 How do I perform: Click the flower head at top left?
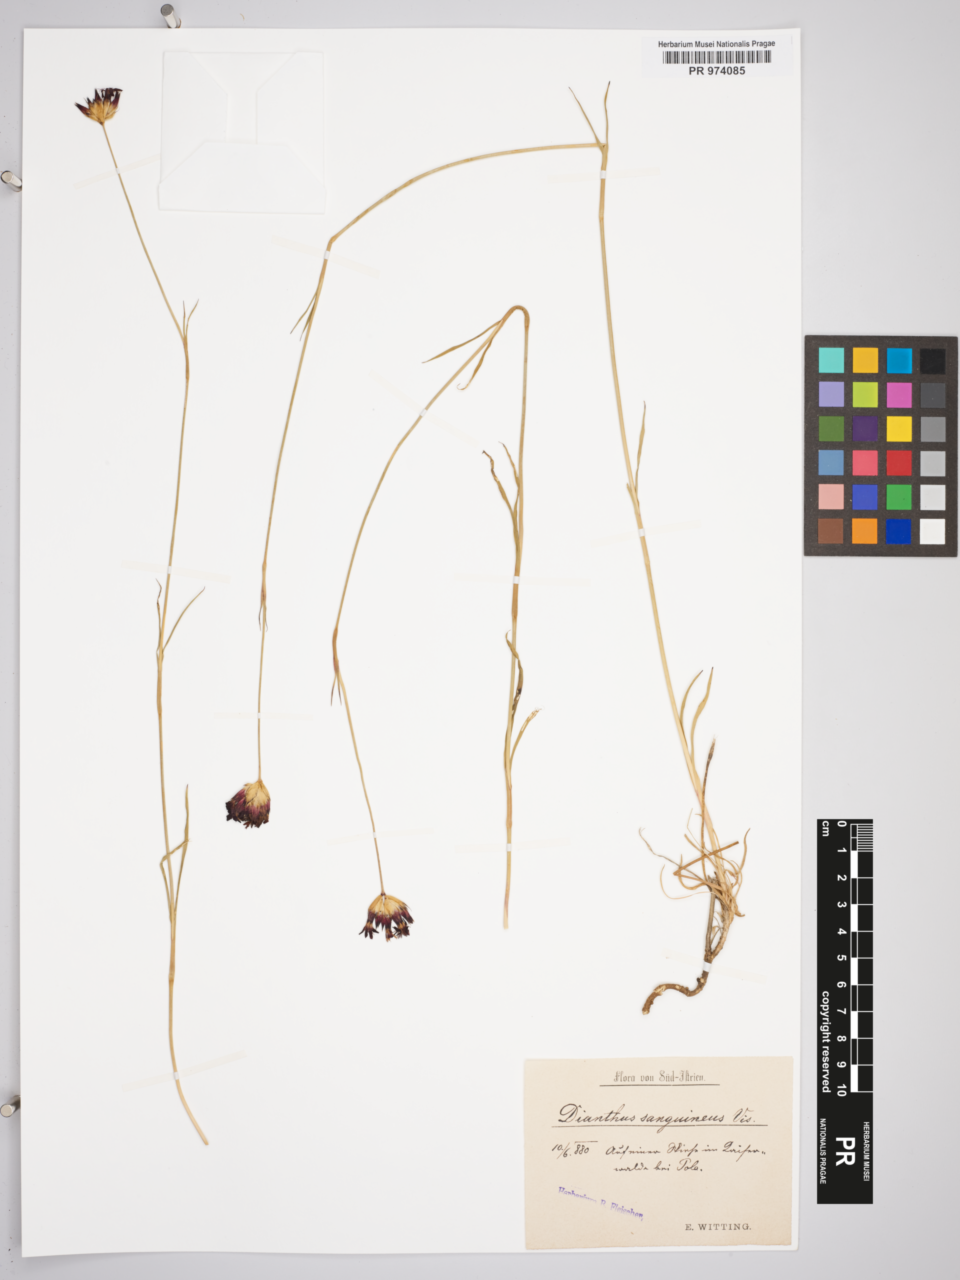pos(100,104)
